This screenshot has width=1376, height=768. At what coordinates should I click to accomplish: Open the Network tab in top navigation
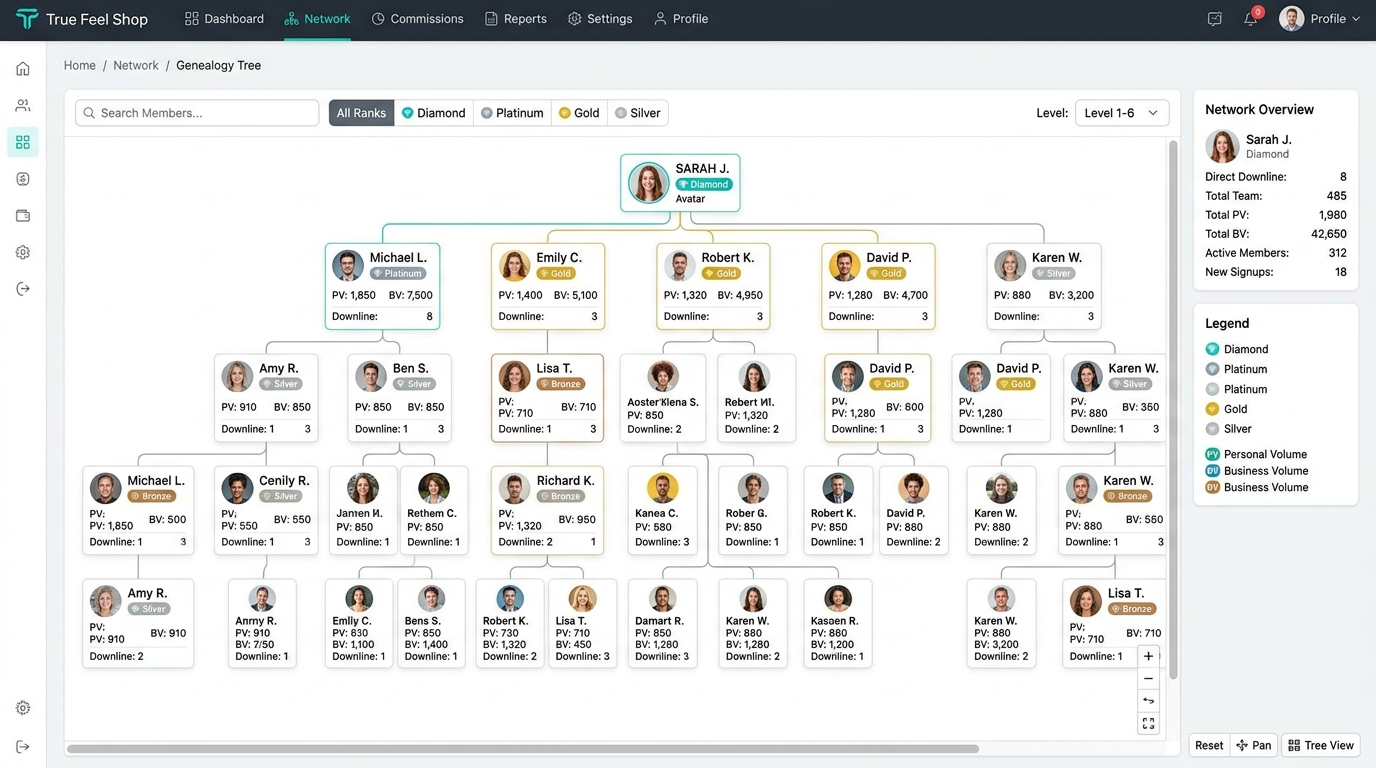pos(317,19)
